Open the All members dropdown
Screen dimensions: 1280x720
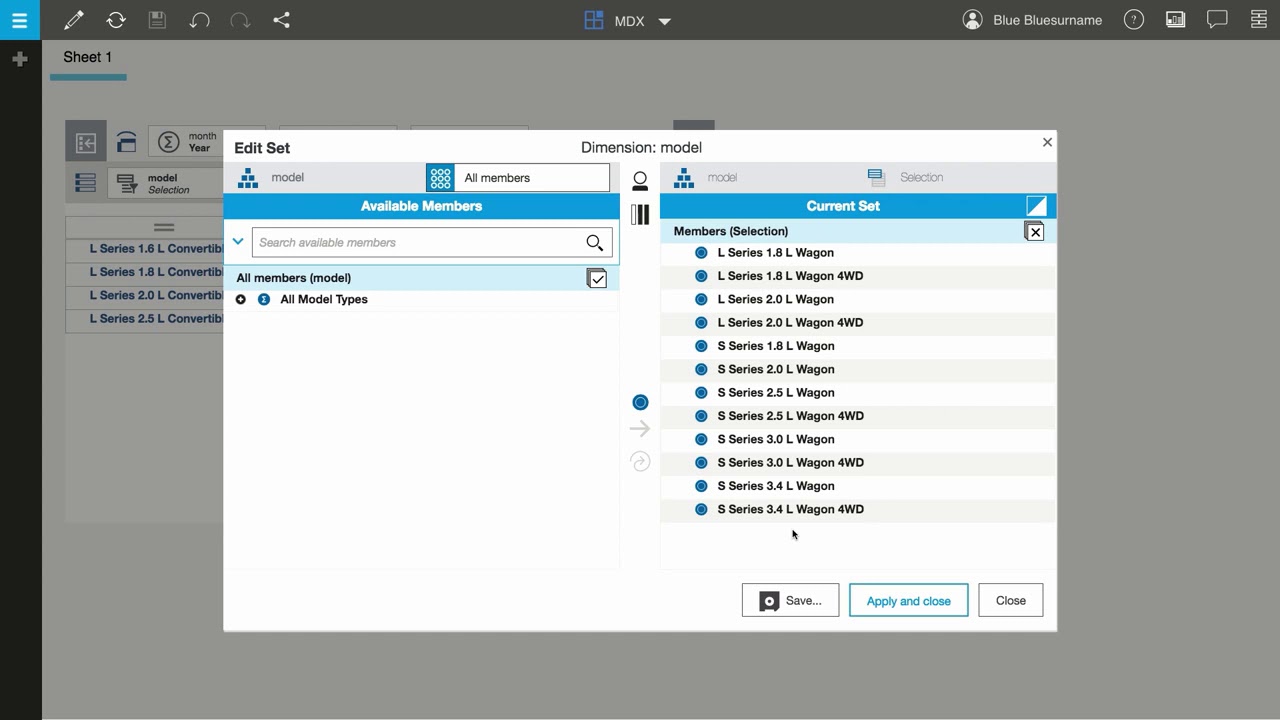click(518, 178)
